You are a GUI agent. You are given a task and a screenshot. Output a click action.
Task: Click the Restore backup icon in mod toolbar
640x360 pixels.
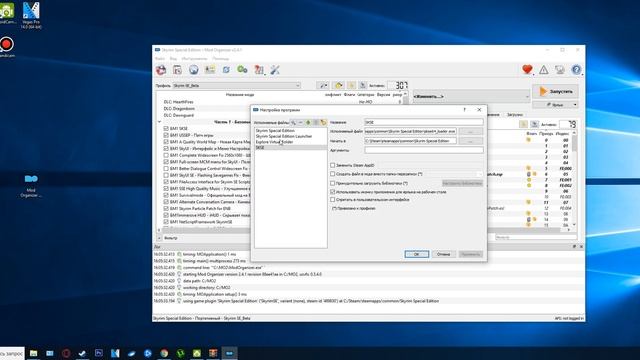[351, 85]
